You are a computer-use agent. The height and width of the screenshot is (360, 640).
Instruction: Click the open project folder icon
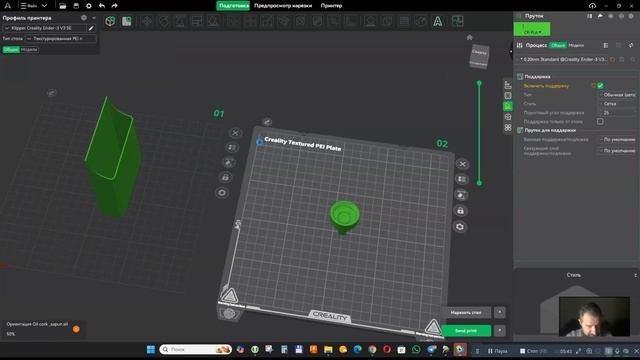(62, 6)
